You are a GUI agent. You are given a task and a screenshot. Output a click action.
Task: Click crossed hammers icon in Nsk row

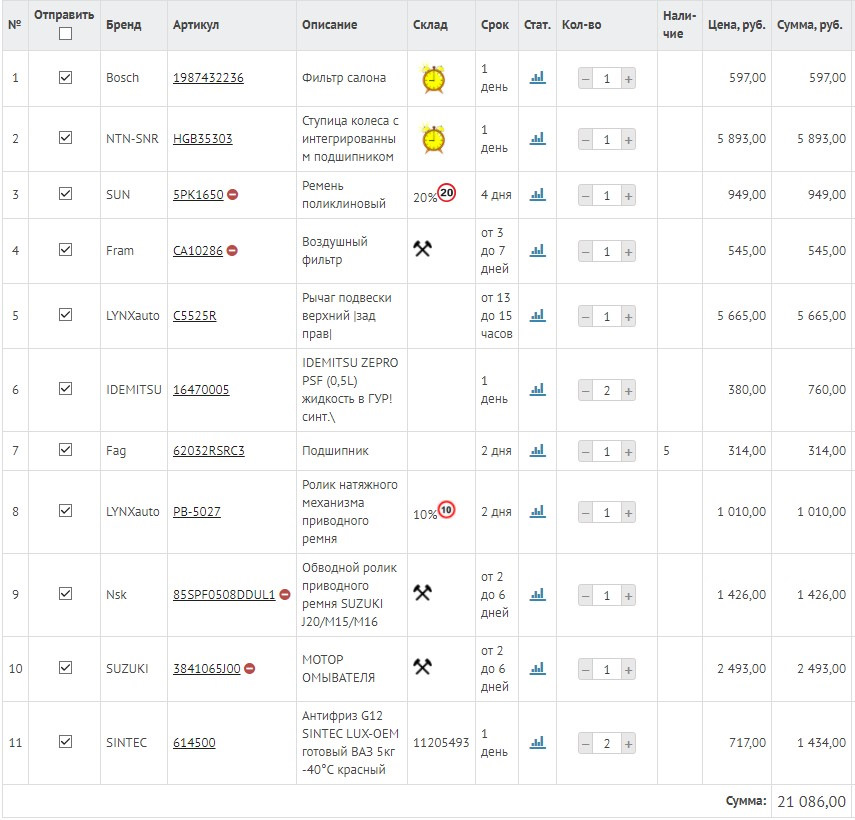click(423, 593)
